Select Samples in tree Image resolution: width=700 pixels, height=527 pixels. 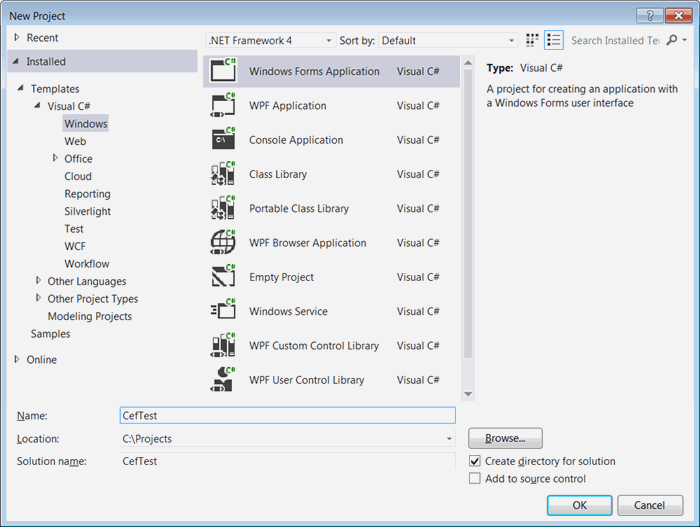point(50,334)
